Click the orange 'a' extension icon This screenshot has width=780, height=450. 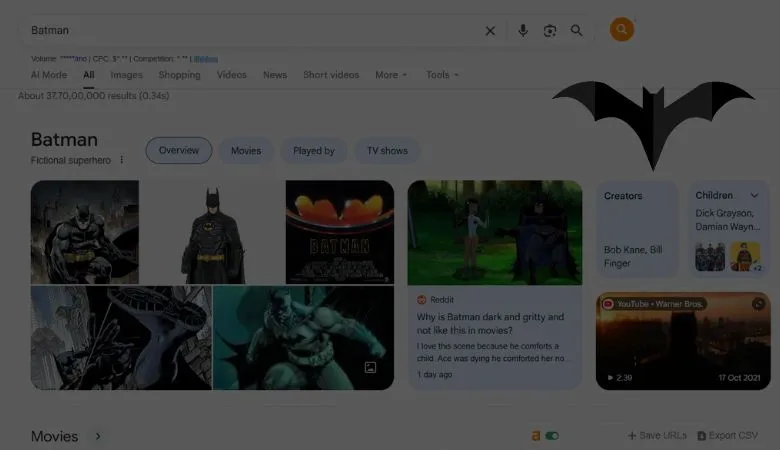pyautogui.click(x=536, y=436)
